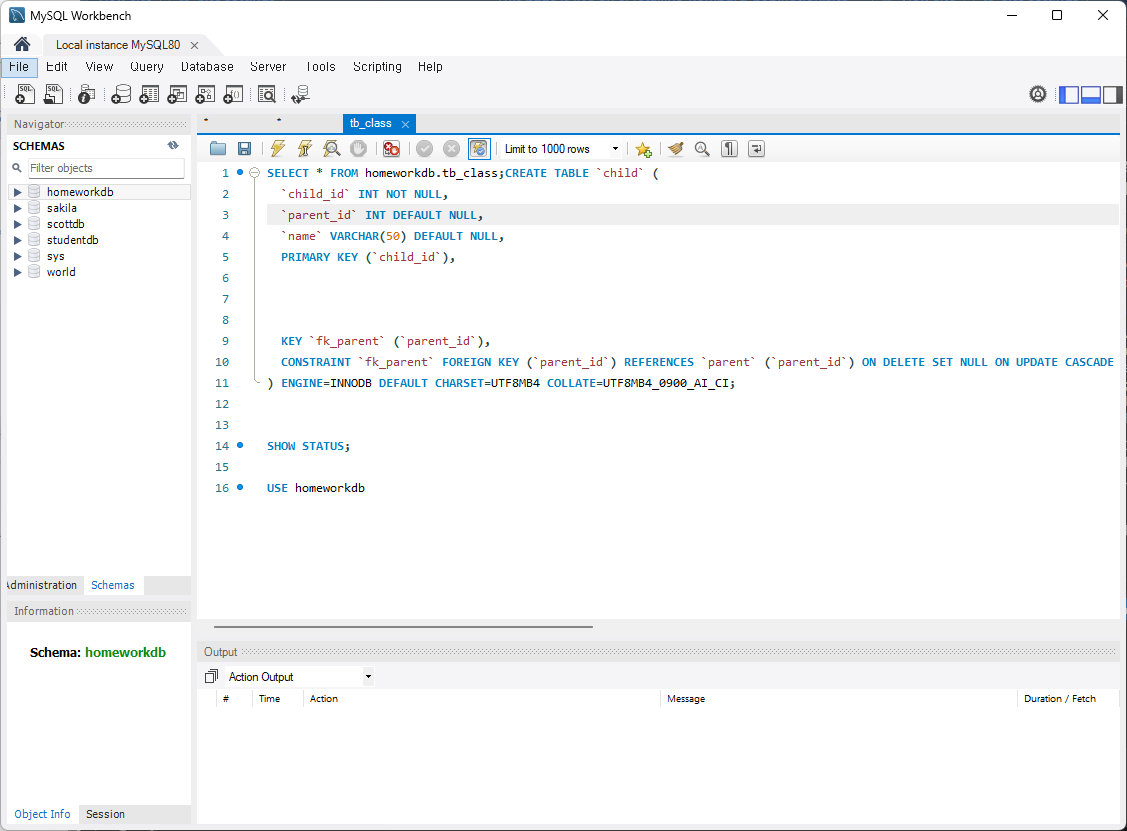
Task: Switch to the Administration tab
Action: click(x=42, y=585)
